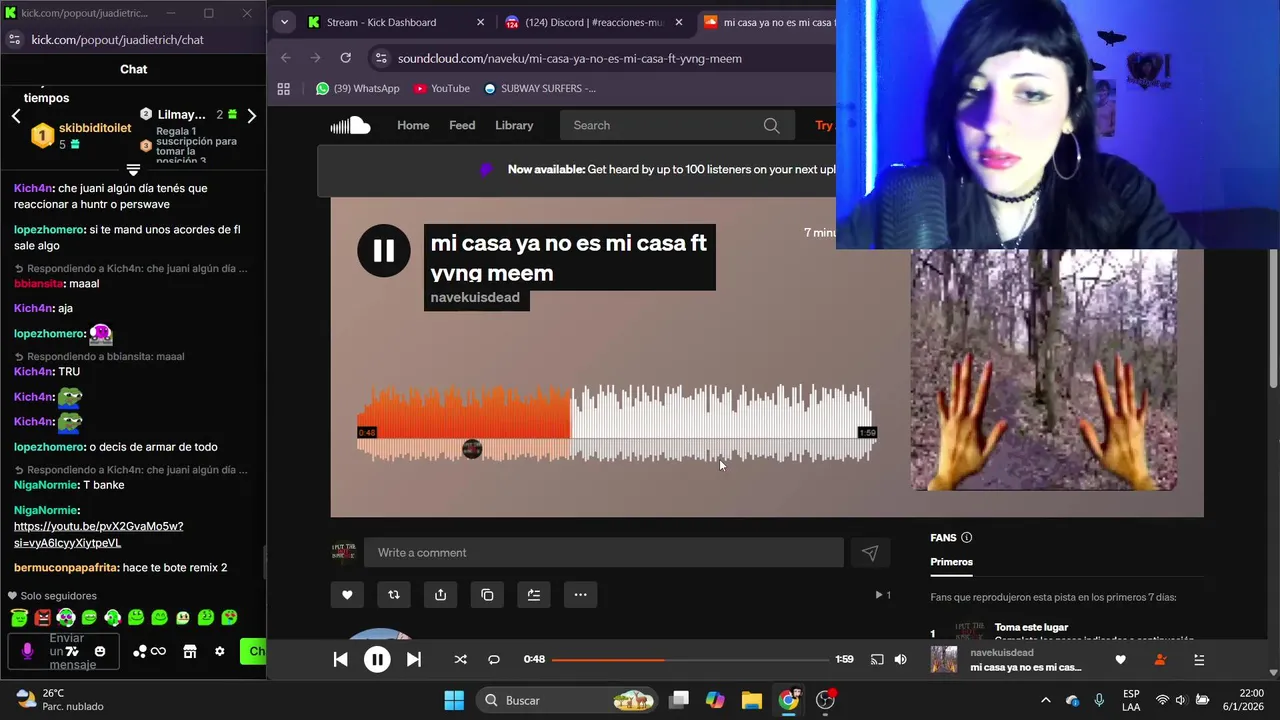Image resolution: width=1280 pixels, height=720 pixels.
Task: Open the YouTube bookmark
Action: point(441,88)
